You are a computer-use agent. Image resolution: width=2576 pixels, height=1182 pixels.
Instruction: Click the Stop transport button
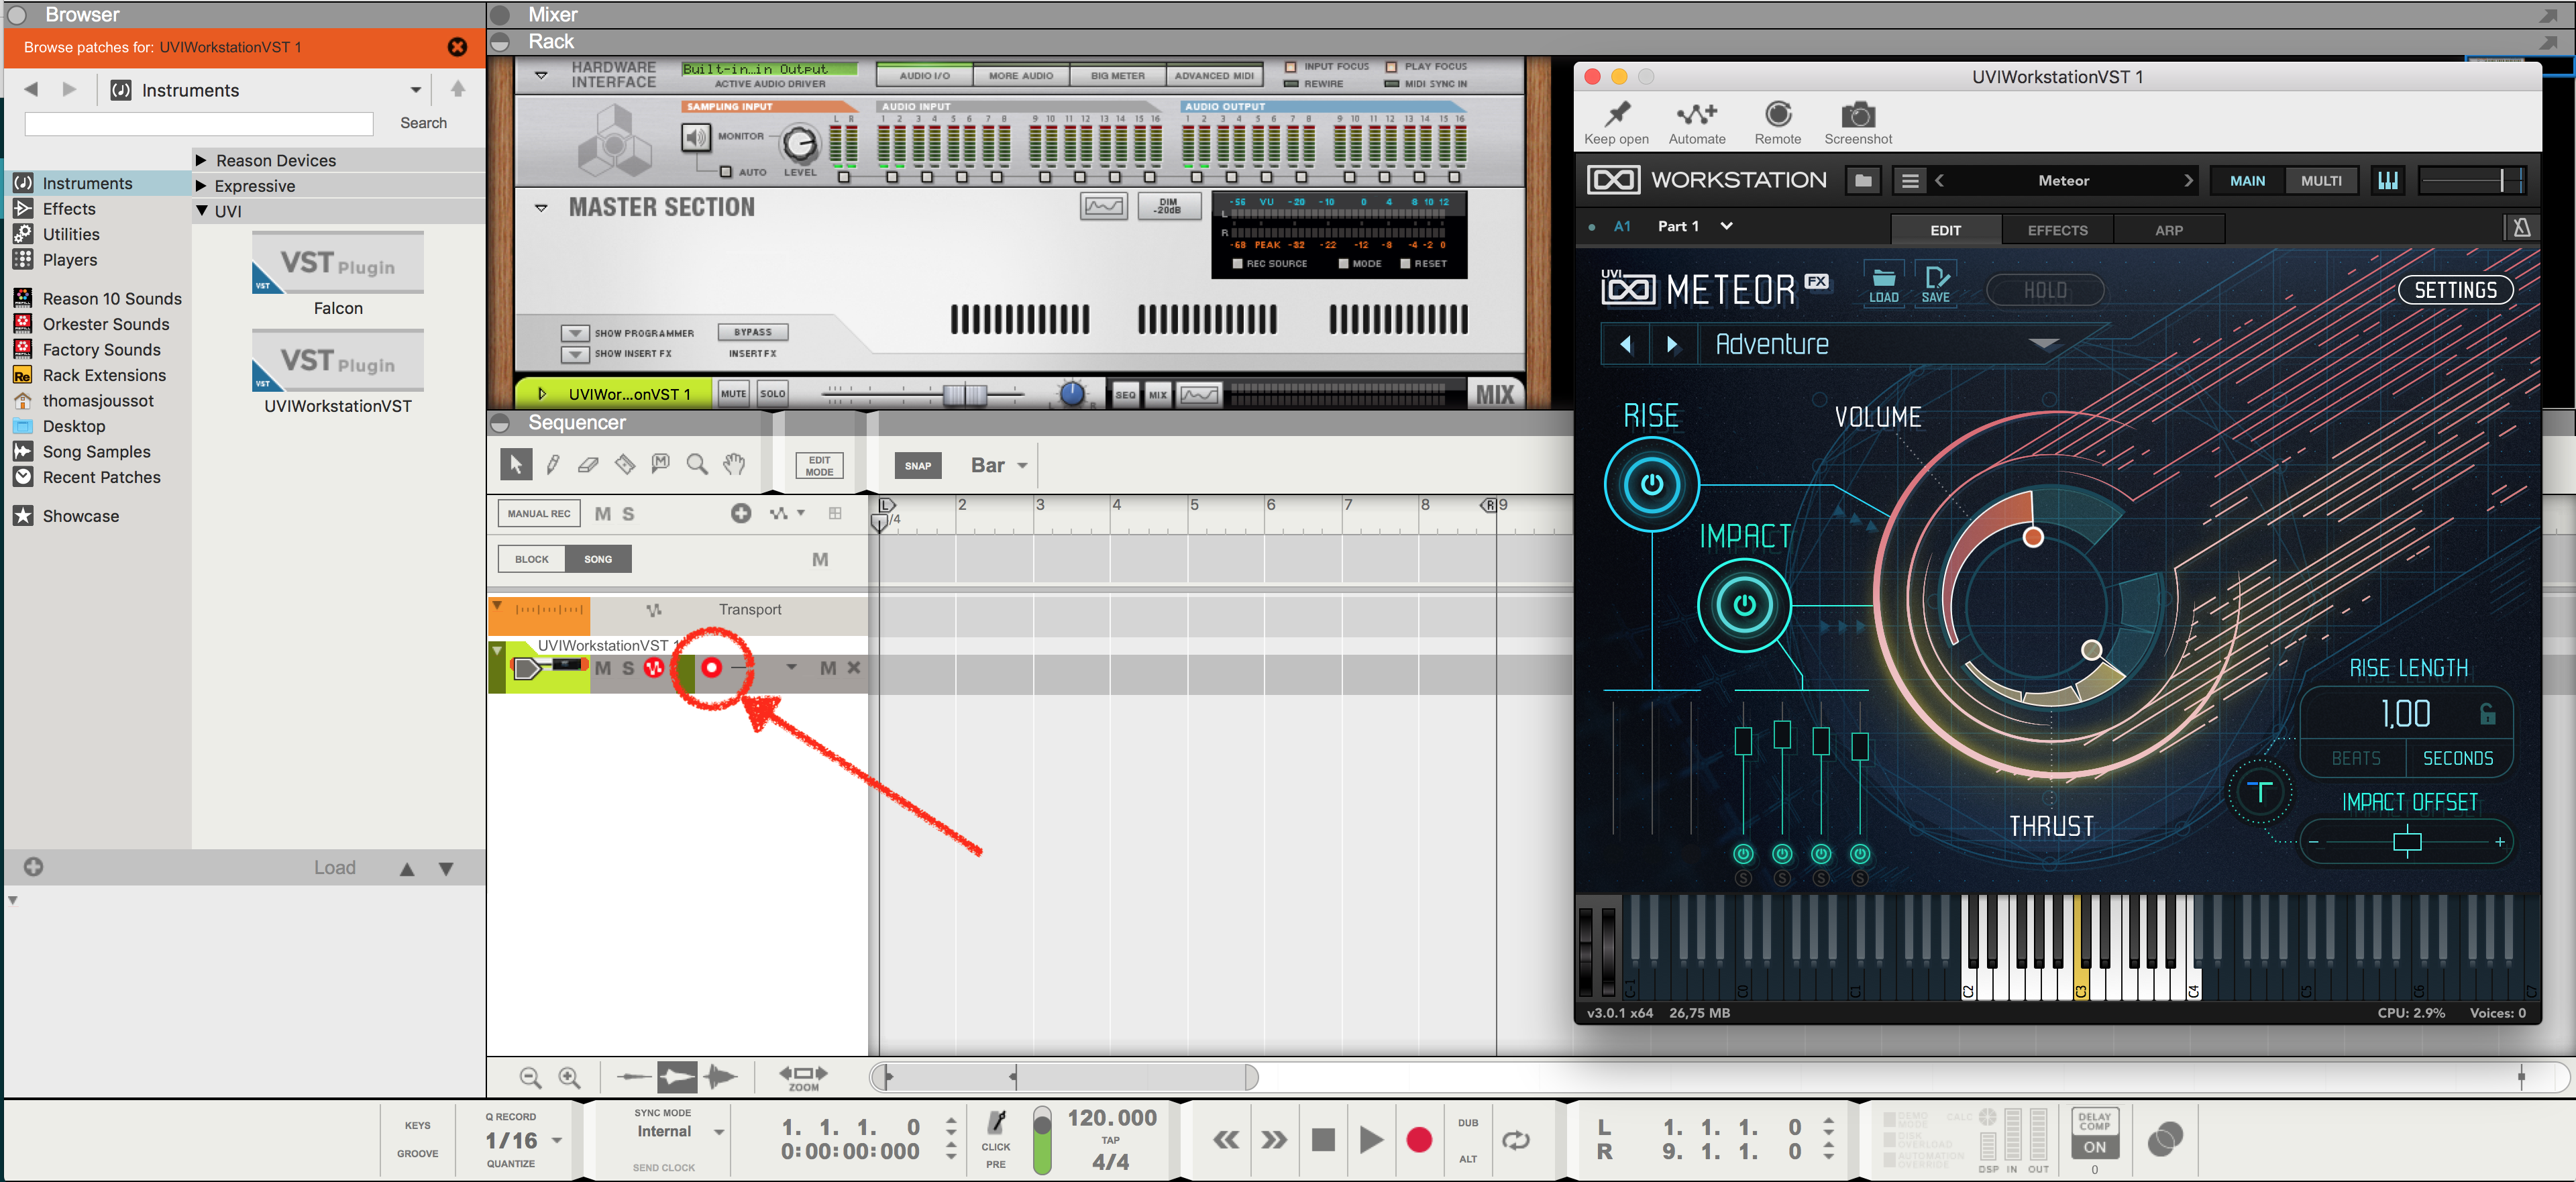(x=1323, y=1140)
